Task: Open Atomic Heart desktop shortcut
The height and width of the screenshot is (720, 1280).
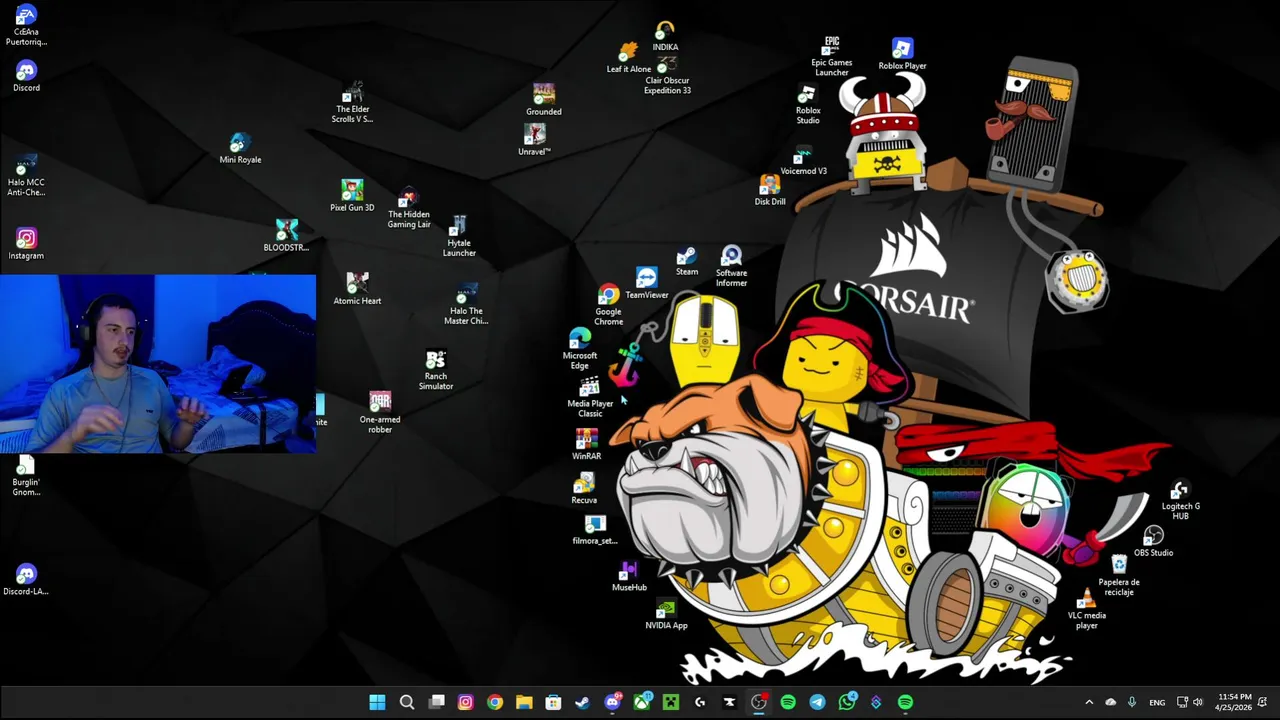Action: 357,289
